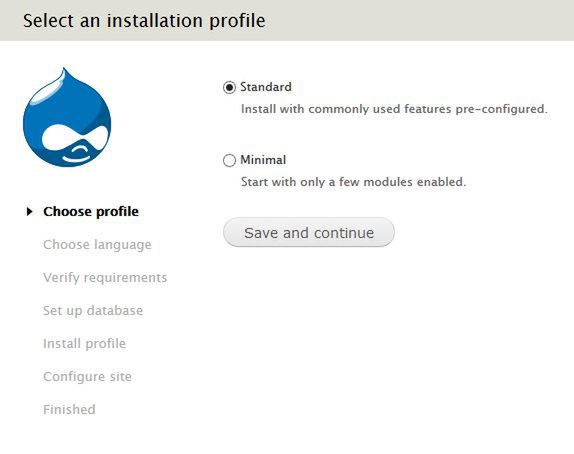Click the Minimal profile description text
The height and width of the screenshot is (454, 574).
pos(353,182)
